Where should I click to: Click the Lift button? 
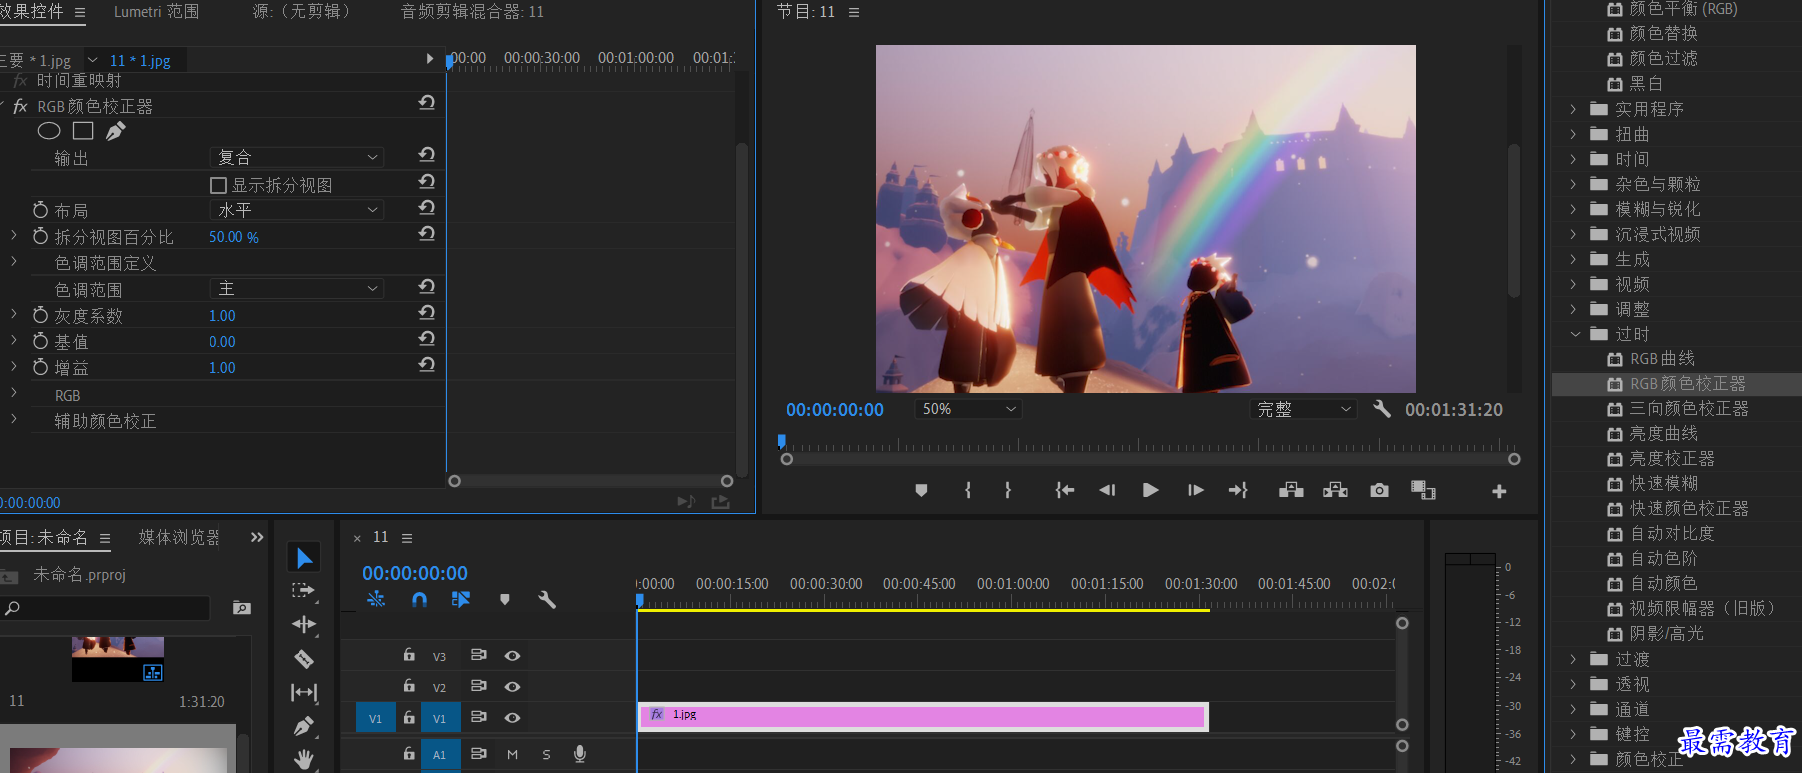click(x=1291, y=490)
